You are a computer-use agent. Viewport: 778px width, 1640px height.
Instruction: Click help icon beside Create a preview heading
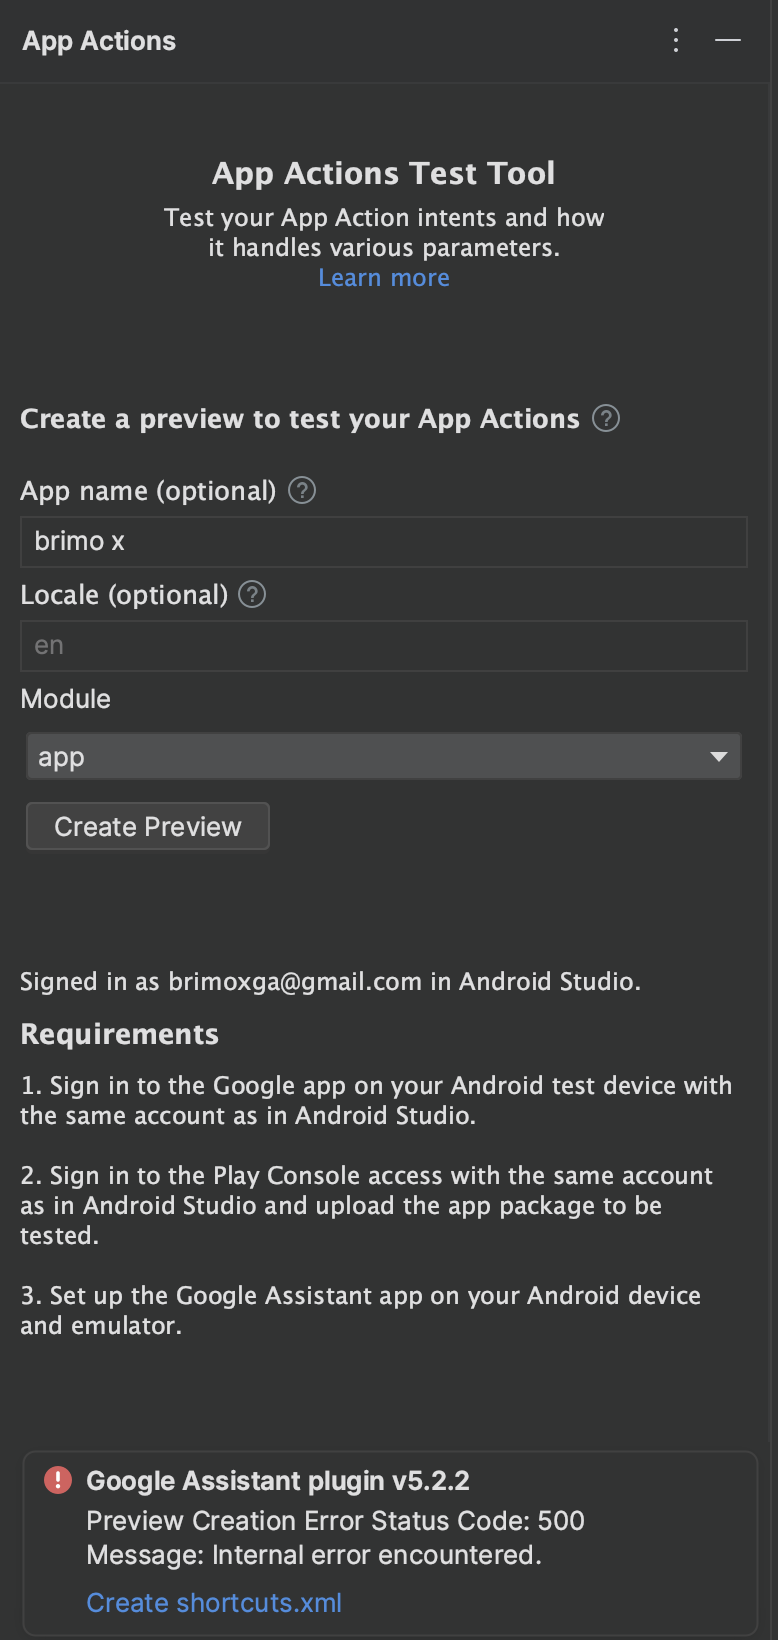pyautogui.click(x=606, y=418)
